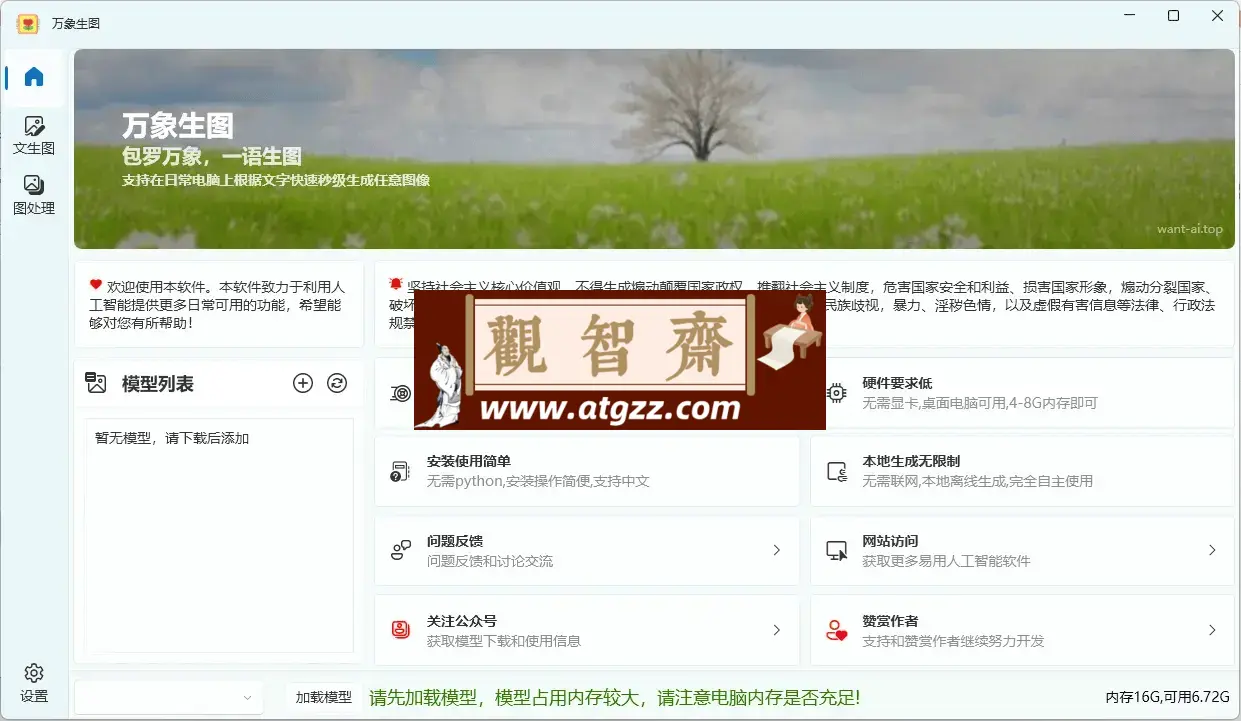1241x721 pixels.
Task: Click the 欢迎使用本软件 welcome message
Action: tap(219, 305)
